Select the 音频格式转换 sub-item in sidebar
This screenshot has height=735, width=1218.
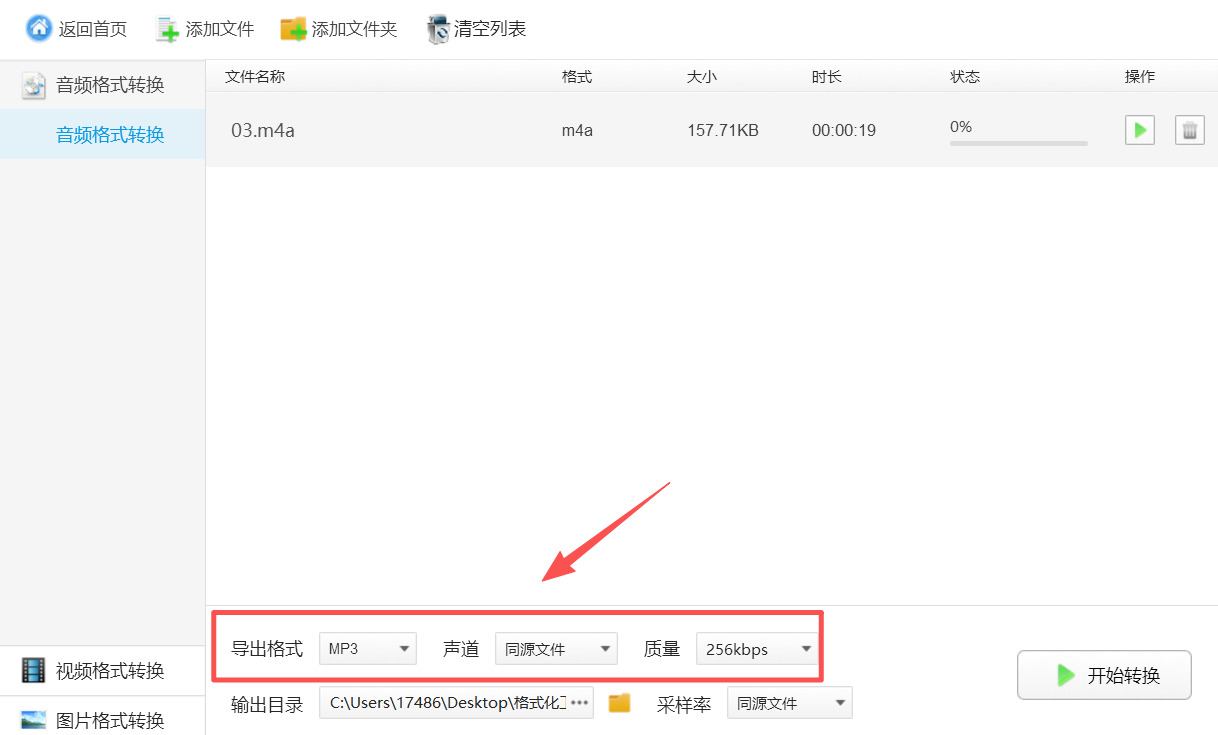(x=102, y=134)
